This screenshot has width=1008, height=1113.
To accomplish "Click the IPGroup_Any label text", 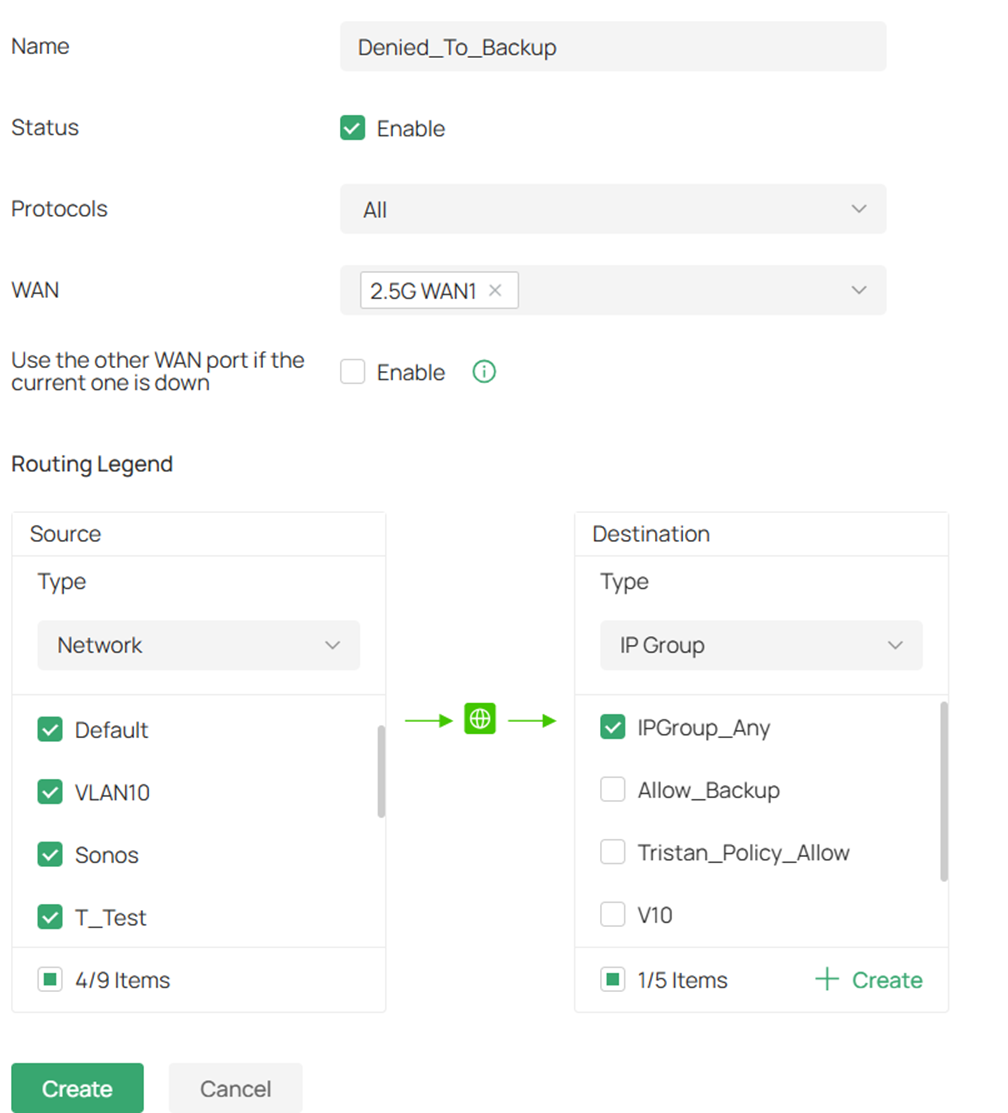I will point(703,728).
